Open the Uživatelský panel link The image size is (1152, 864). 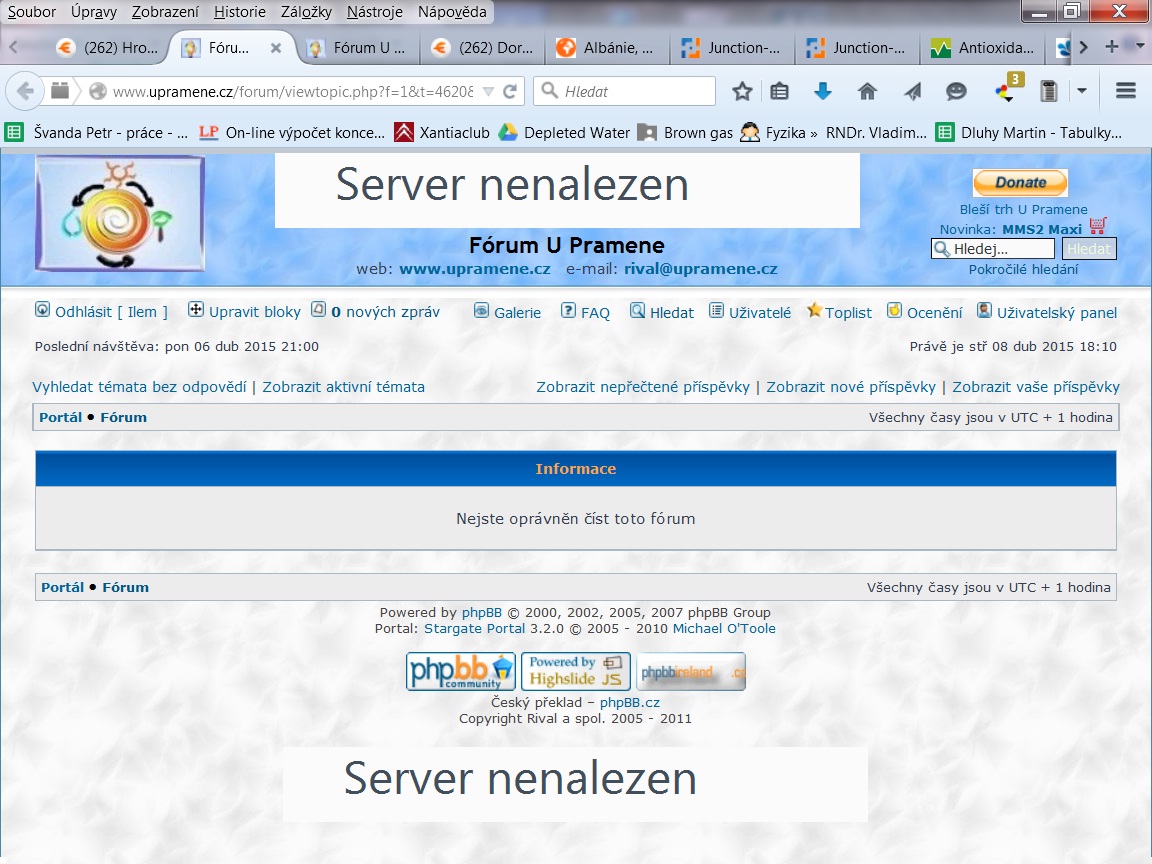[x=1056, y=313]
